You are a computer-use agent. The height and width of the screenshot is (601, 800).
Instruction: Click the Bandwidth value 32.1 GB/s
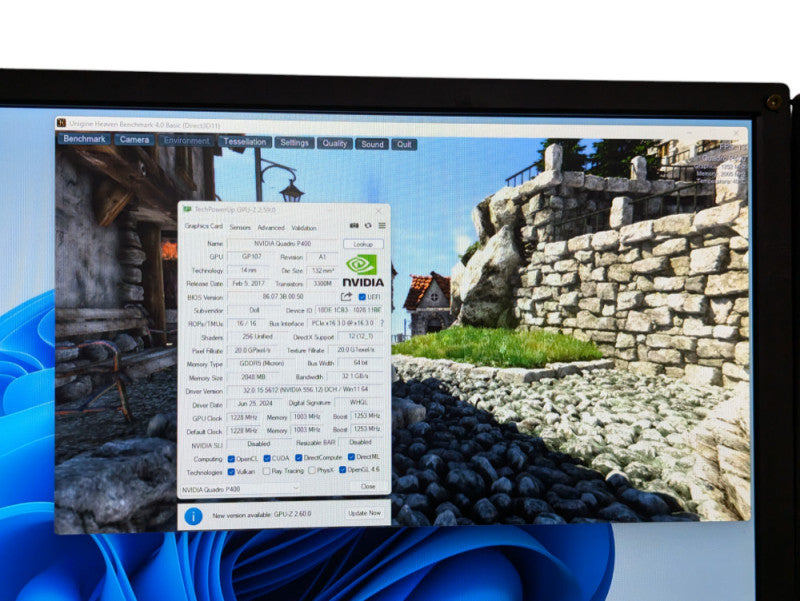point(355,376)
